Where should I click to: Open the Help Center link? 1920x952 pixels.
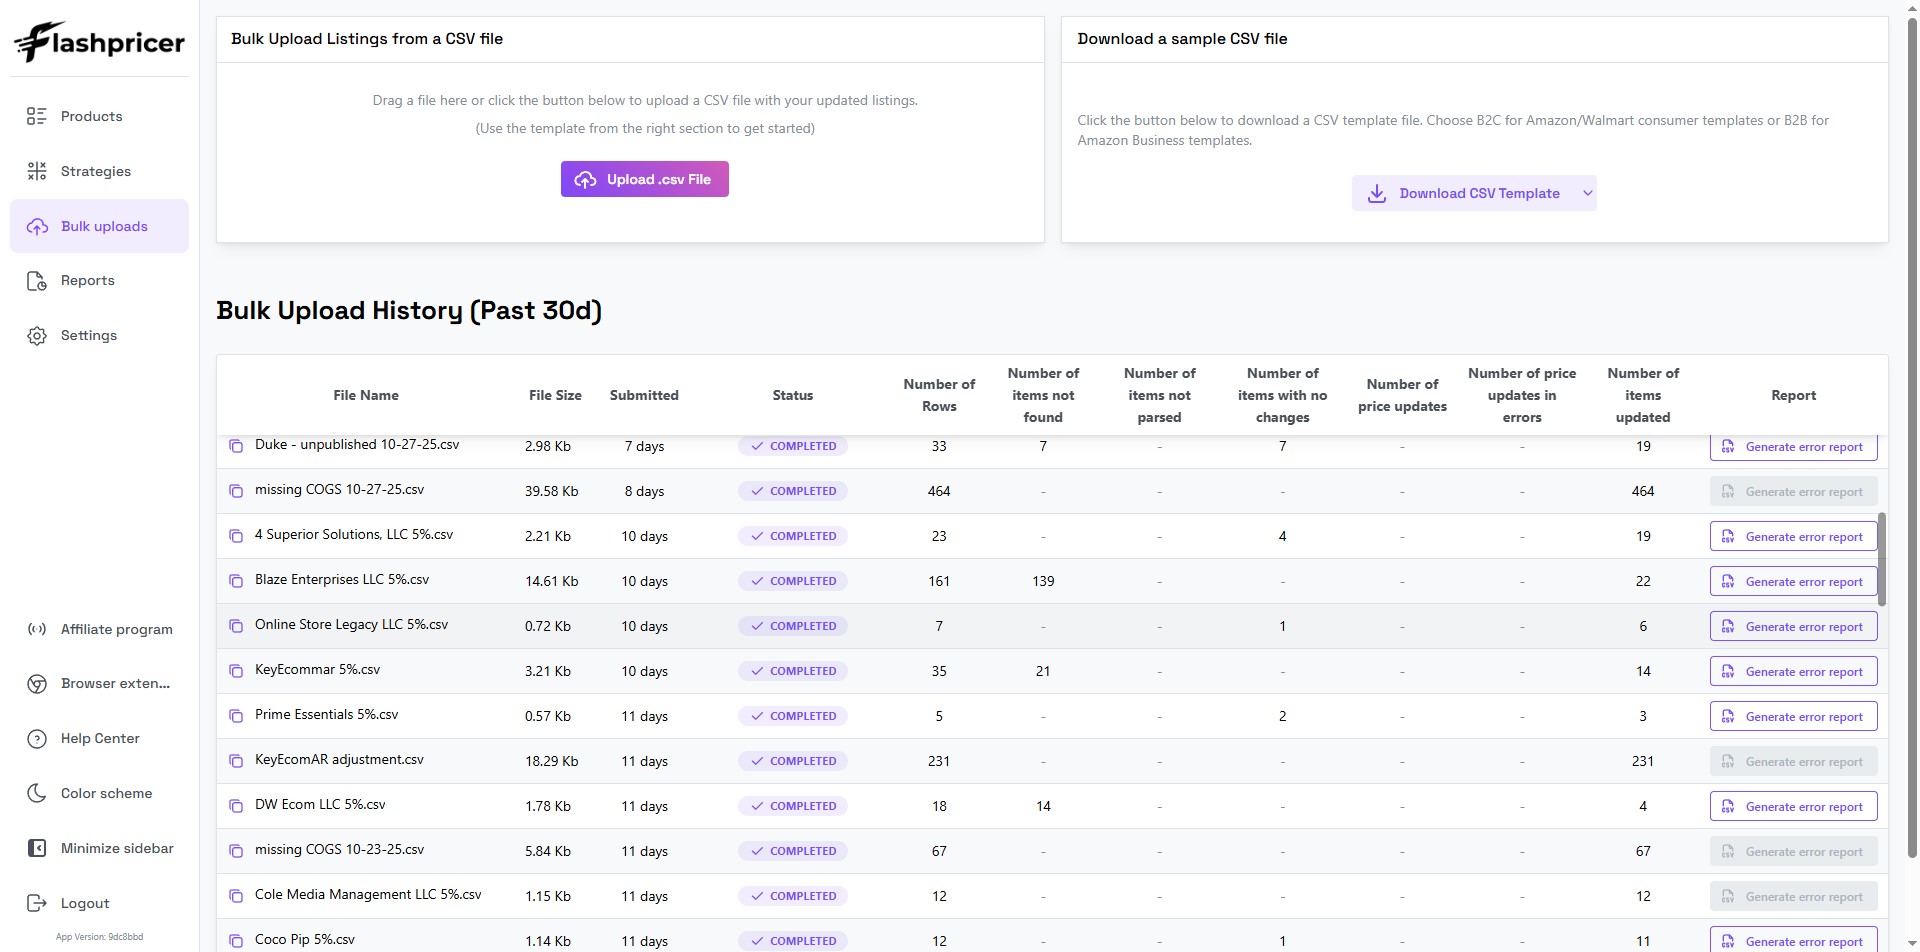tap(99, 739)
